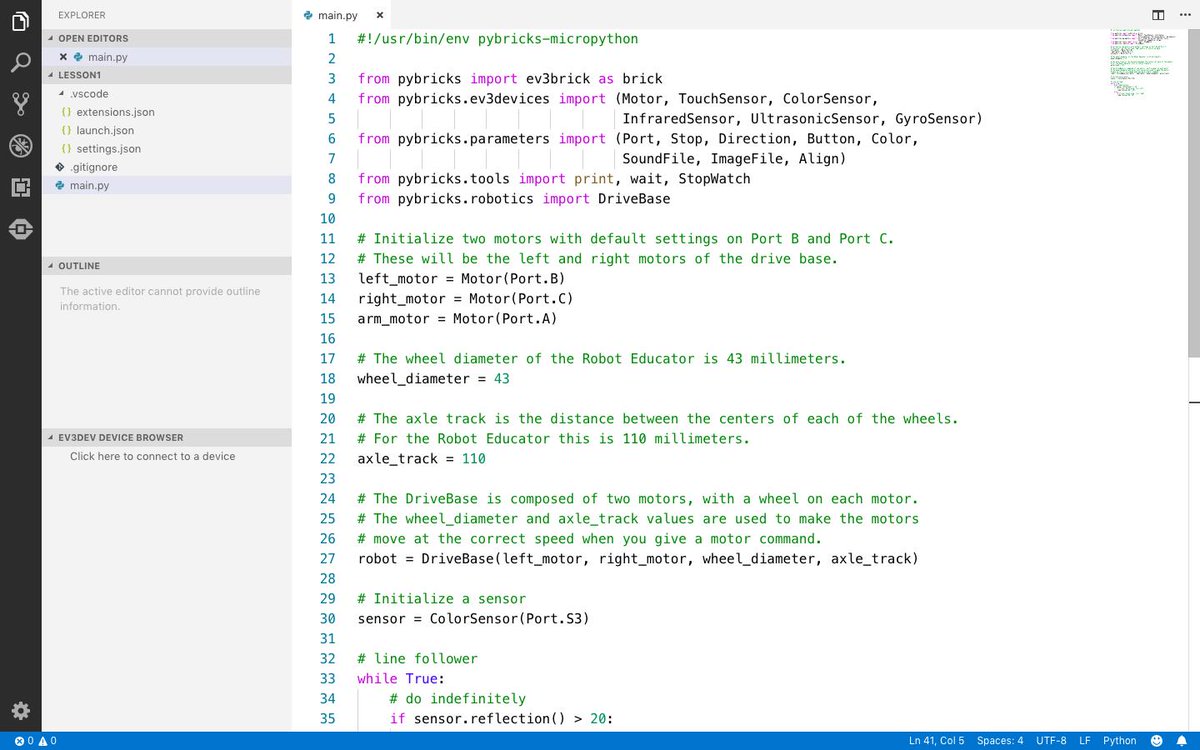
Task: Open the Manage gear icon at bottom left
Action: coord(20,710)
